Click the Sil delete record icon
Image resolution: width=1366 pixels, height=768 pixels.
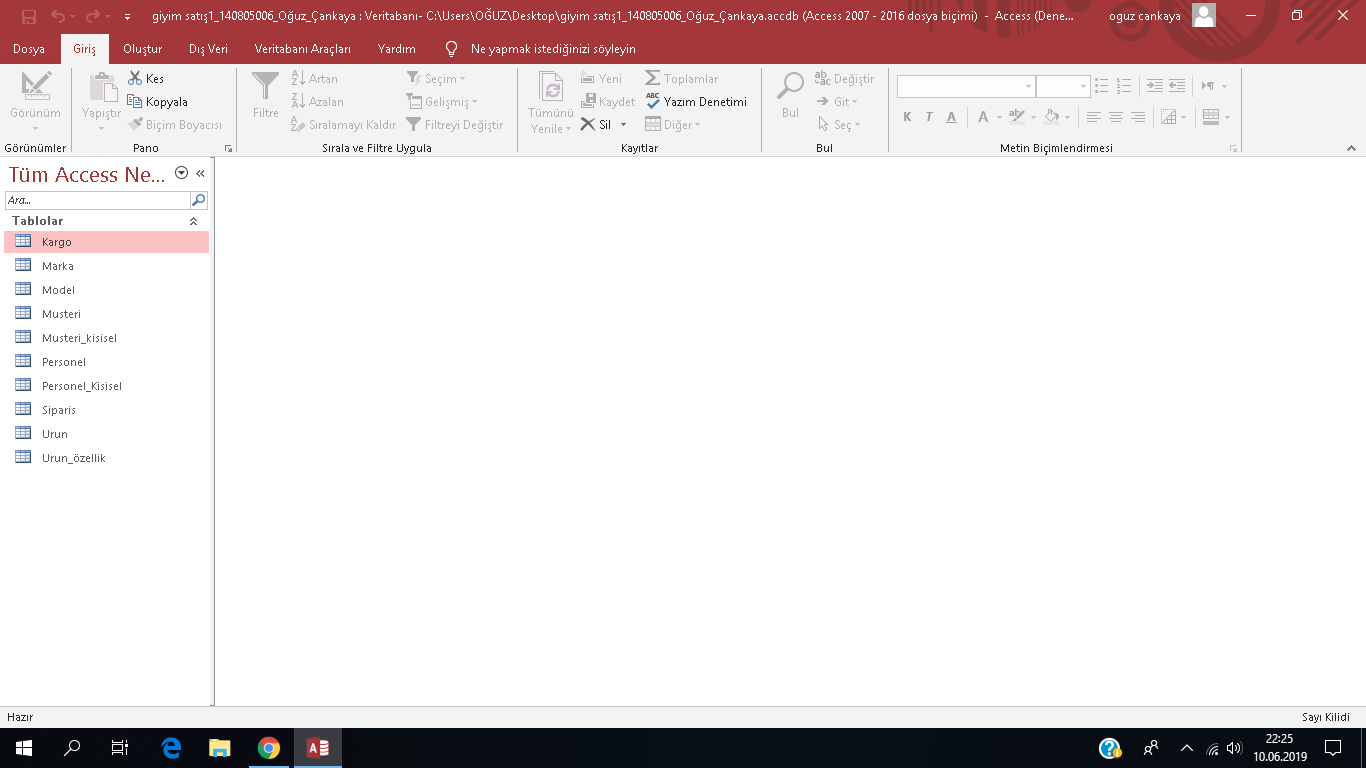588,125
